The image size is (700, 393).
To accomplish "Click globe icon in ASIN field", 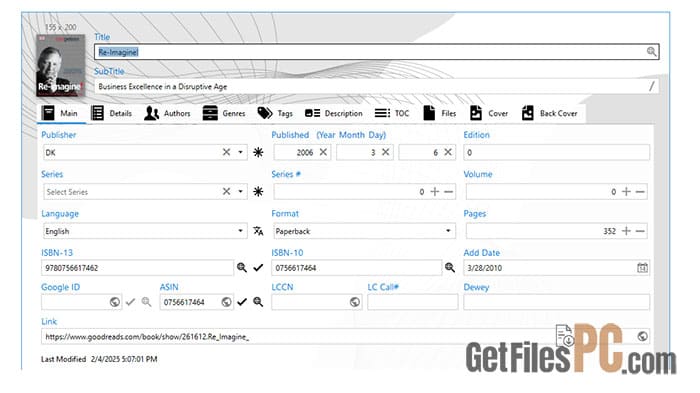I will (x=226, y=302).
